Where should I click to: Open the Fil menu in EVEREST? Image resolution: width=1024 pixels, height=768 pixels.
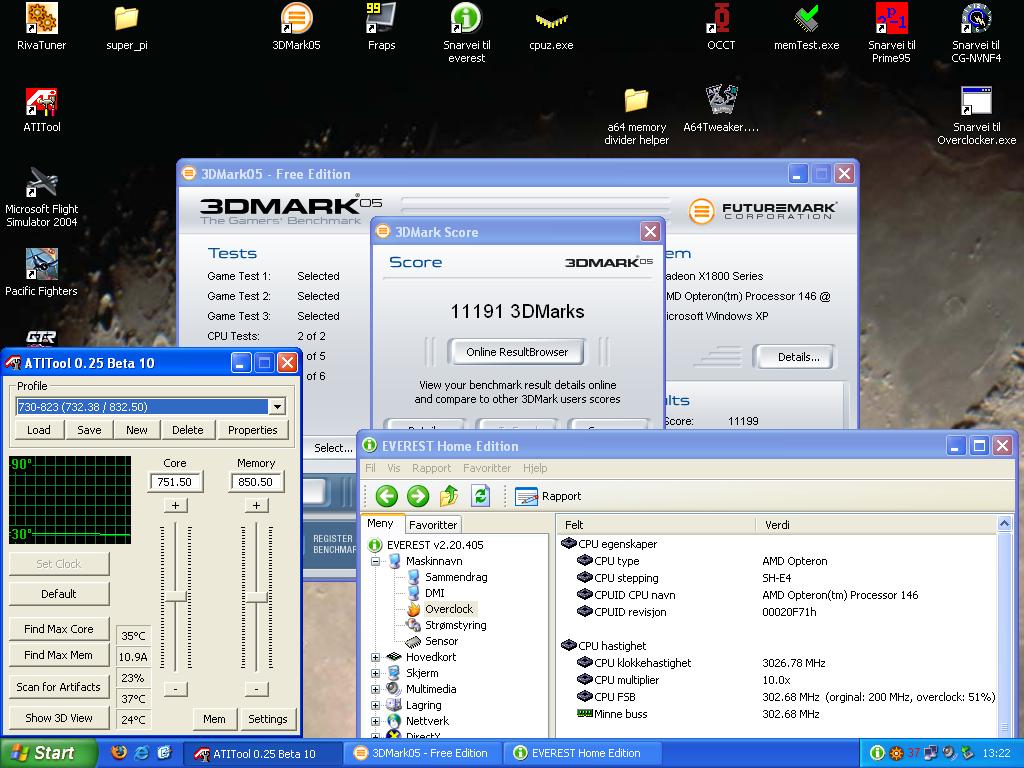[370, 468]
